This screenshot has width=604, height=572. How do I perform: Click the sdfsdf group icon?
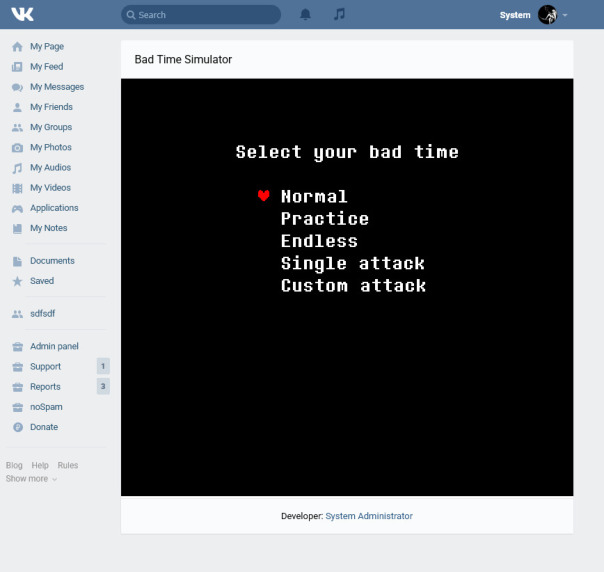point(17,314)
